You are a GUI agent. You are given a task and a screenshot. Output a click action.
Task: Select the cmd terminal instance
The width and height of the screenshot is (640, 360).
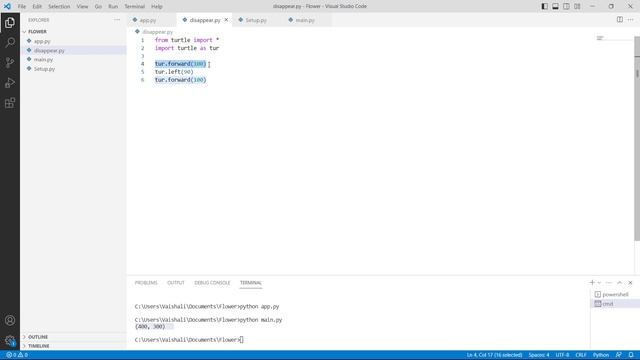[615, 304]
